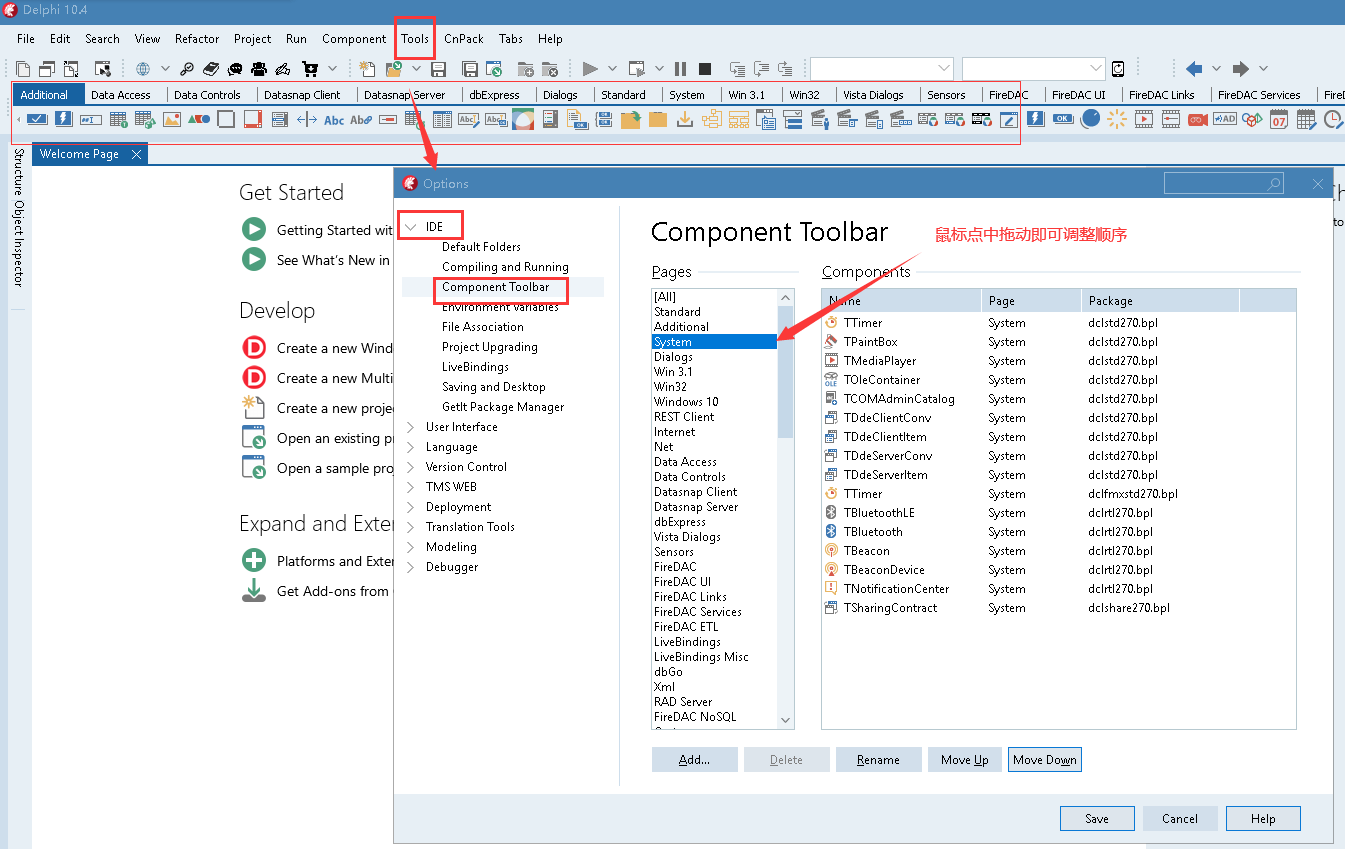The image size is (1345, 849).
Task: Open the Refactor menu
Action: pyautogui.click(x=197, y=39)
